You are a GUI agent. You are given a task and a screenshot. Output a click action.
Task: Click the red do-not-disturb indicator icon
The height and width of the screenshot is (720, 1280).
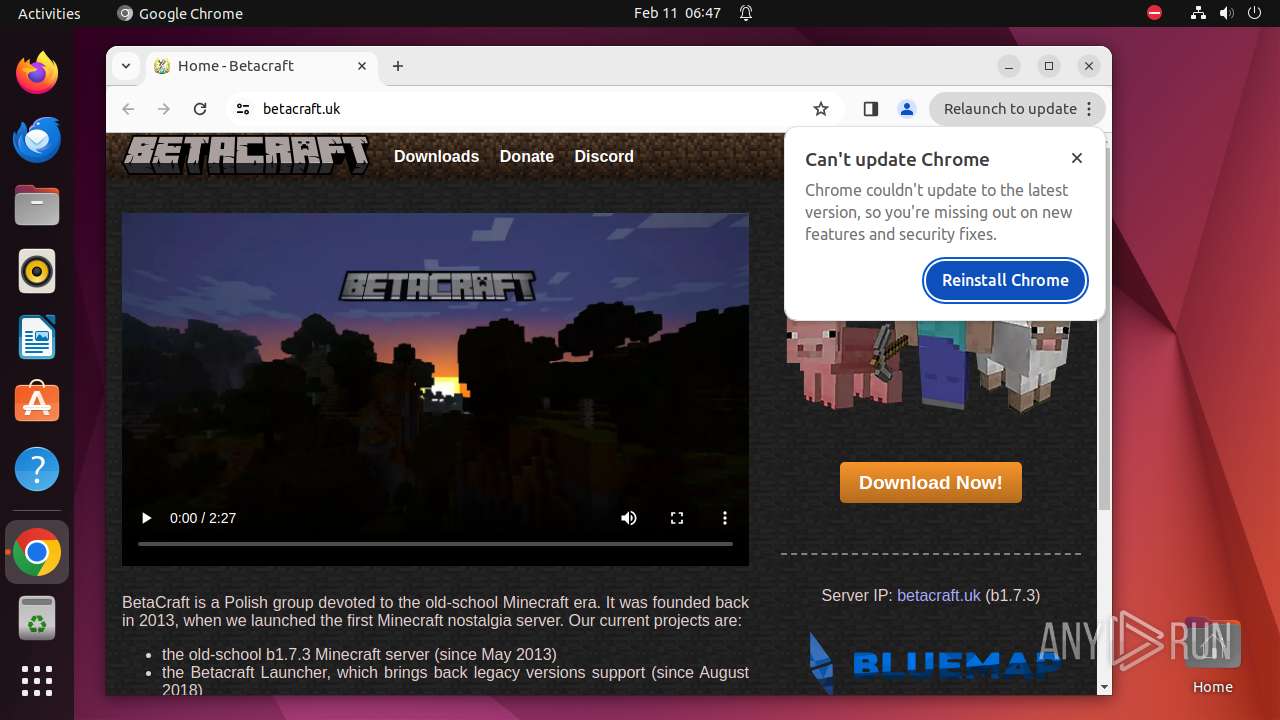coord(1154,14)
